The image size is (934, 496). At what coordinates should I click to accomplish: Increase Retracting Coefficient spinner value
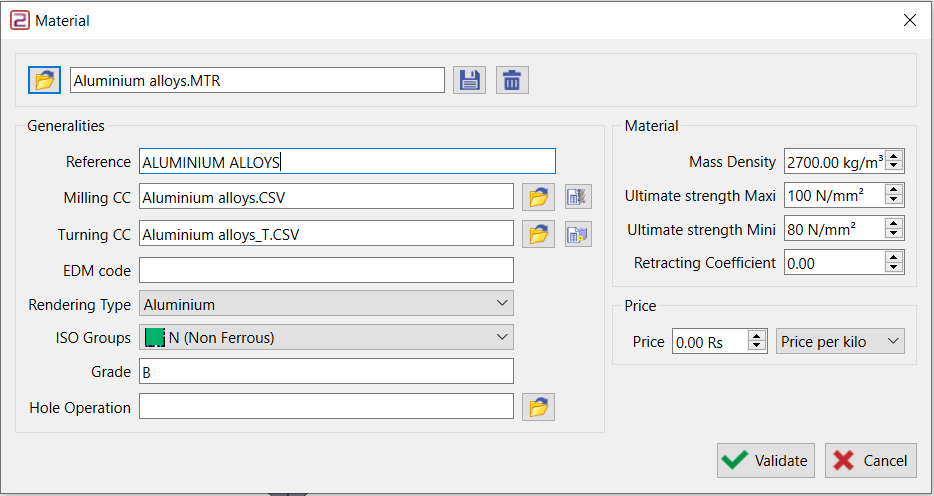point(894,258)
